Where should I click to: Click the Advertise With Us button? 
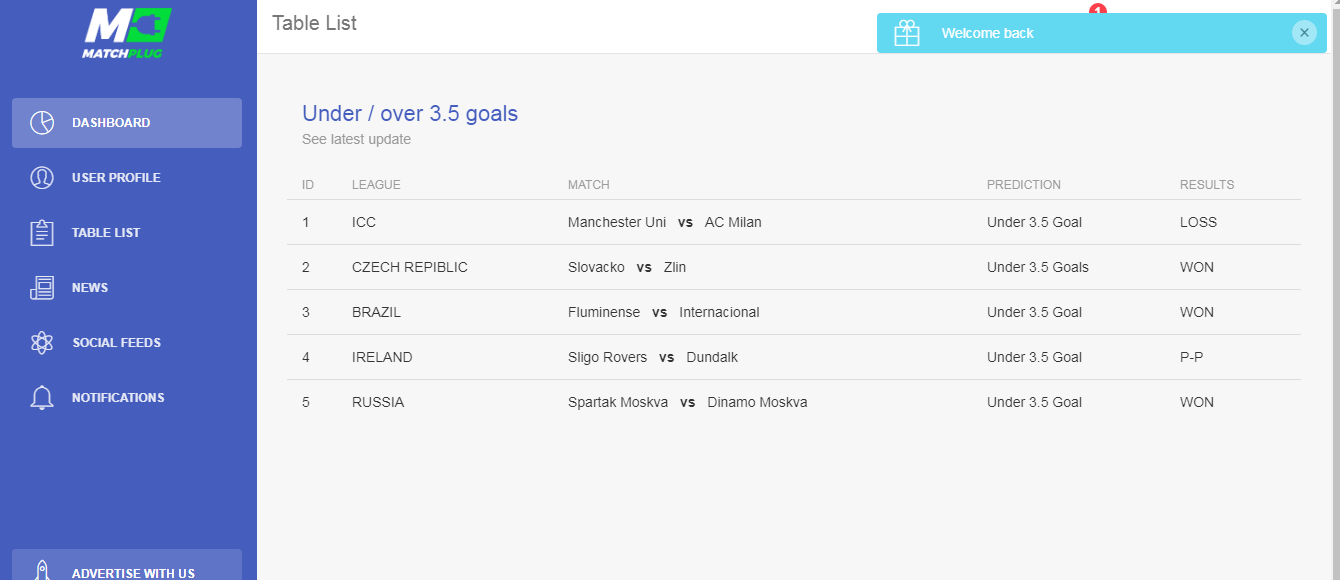[127, 565]
